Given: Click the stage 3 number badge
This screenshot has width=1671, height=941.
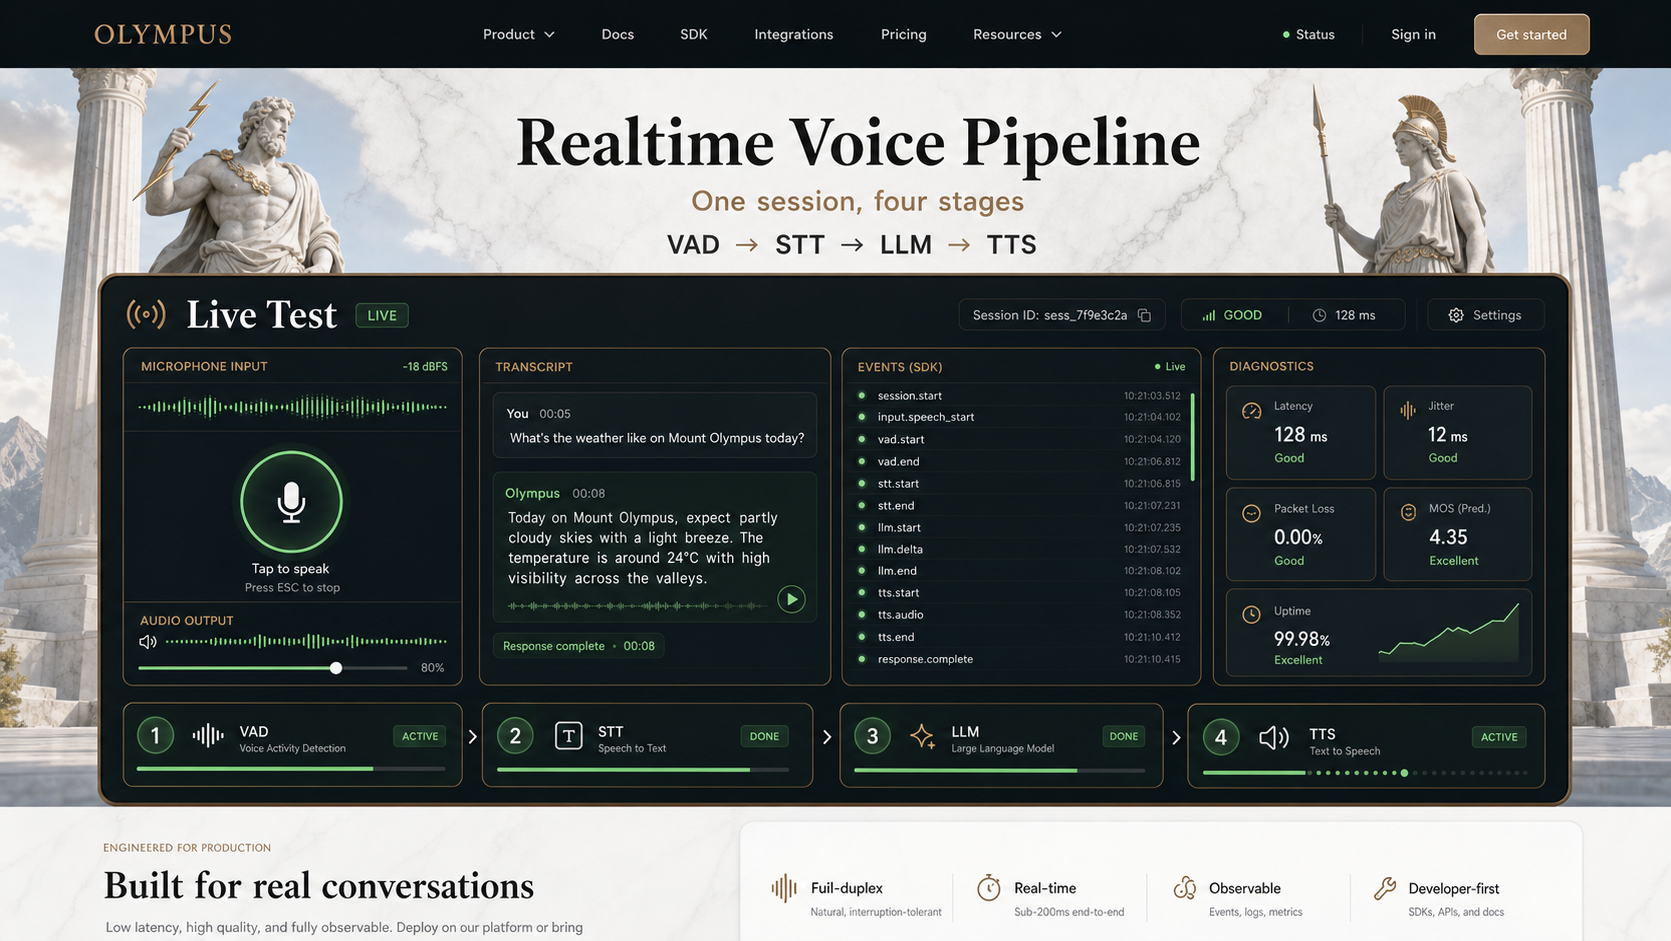Looking at the screenshot, I should [872, 737].
